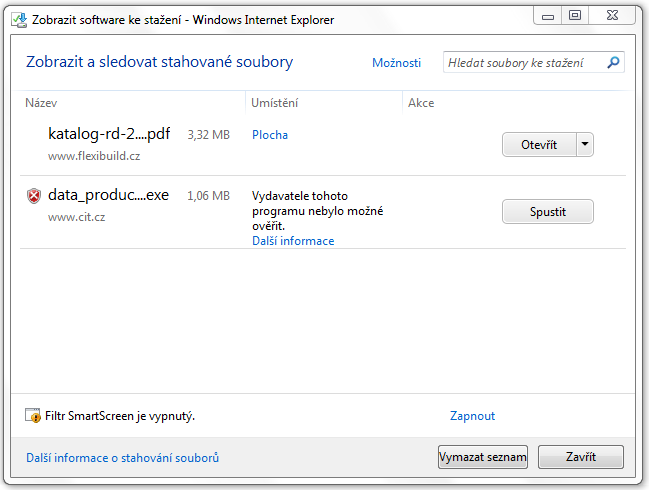Open Další informace link under publisher warning
The width and height of the screenshot is (649, 490).
293,241
